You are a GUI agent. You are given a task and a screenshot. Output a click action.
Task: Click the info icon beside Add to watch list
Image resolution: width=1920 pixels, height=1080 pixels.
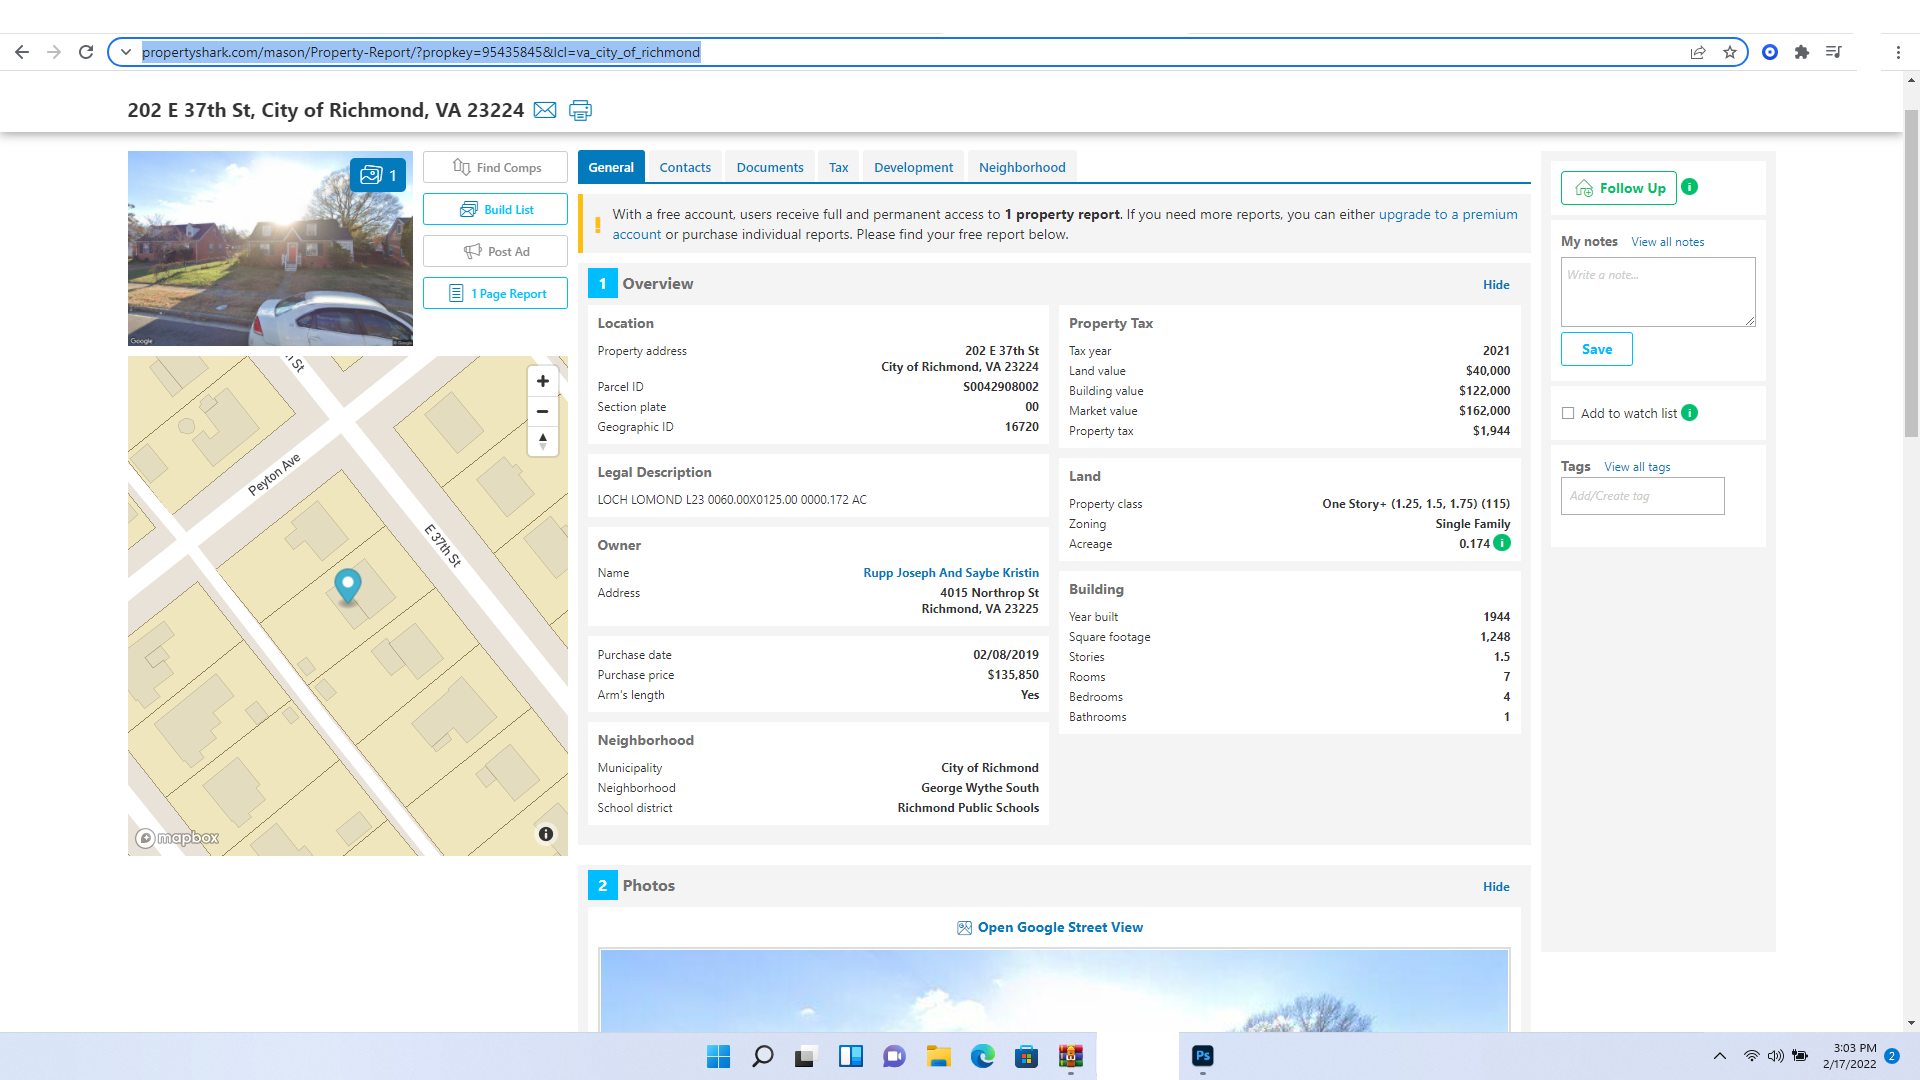[1690, 413]
